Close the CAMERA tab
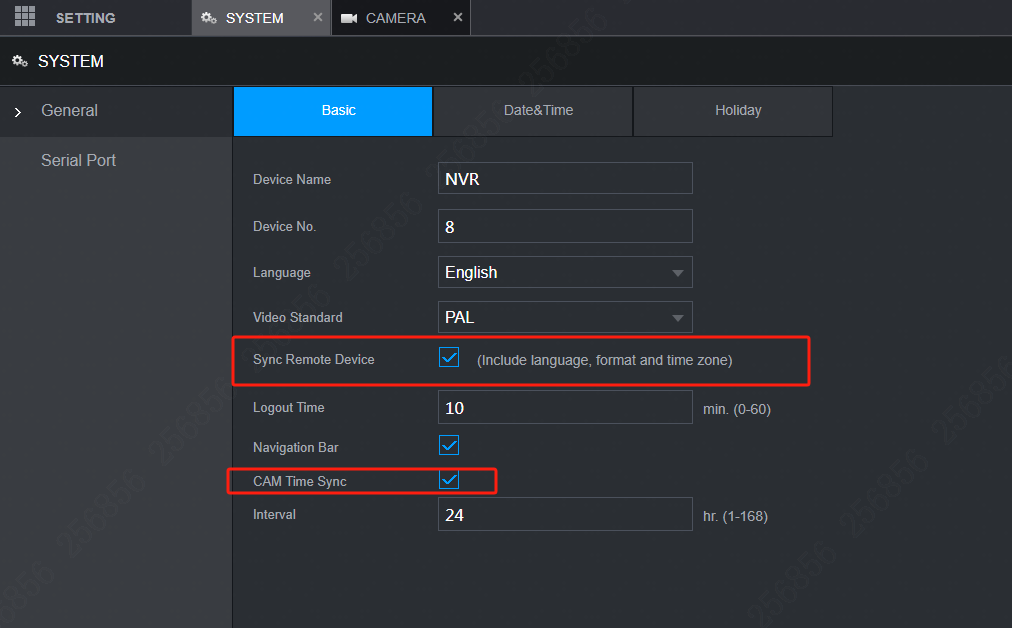Screen dimensions: 1012x628 pos(458,17)
